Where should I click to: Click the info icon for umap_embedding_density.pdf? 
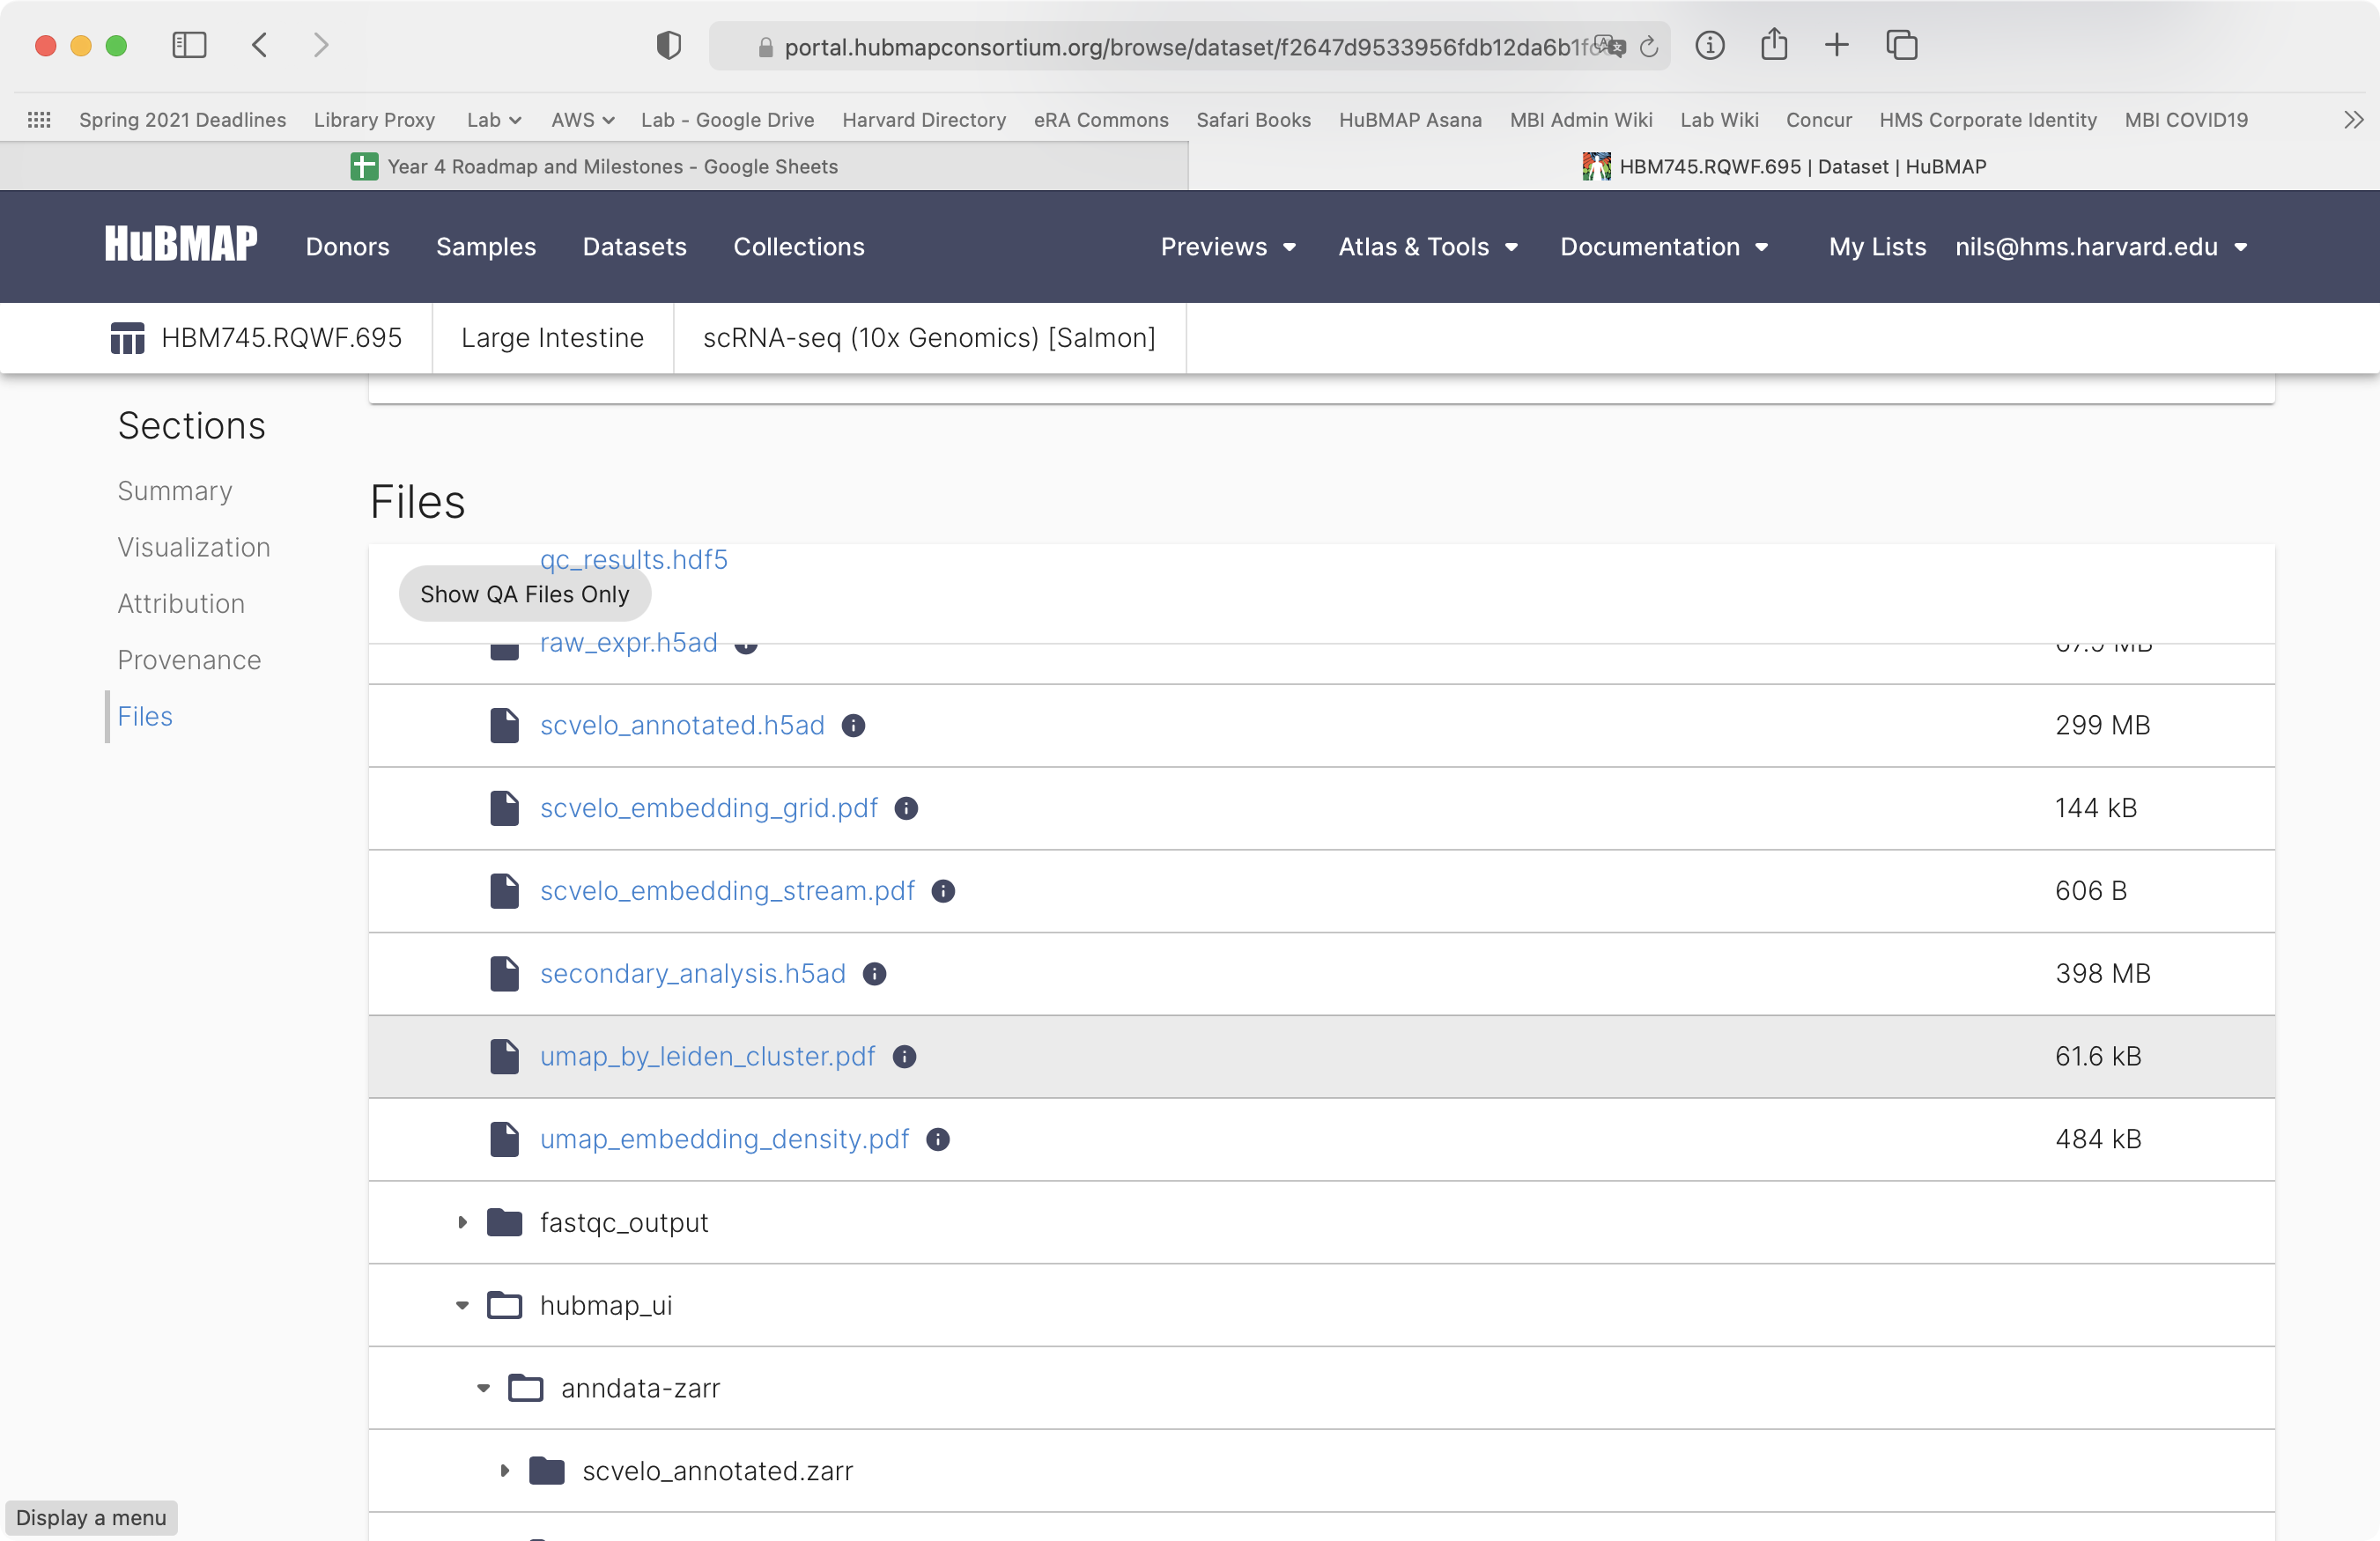click(x=938, y=1140)
